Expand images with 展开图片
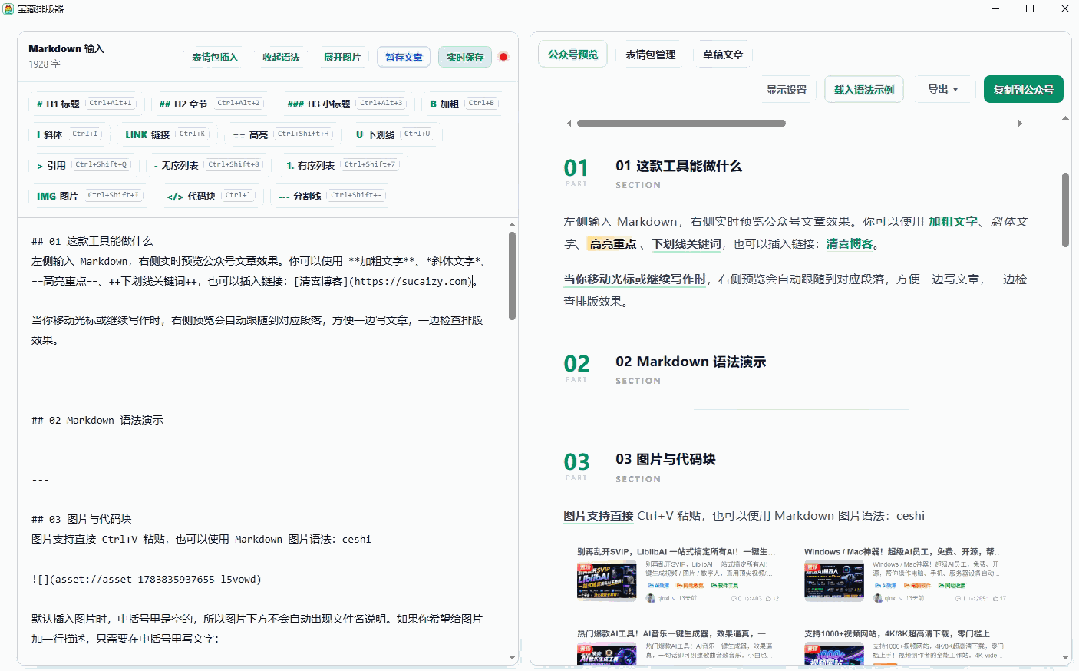The image size is (1079, 671). pos(343,57)
